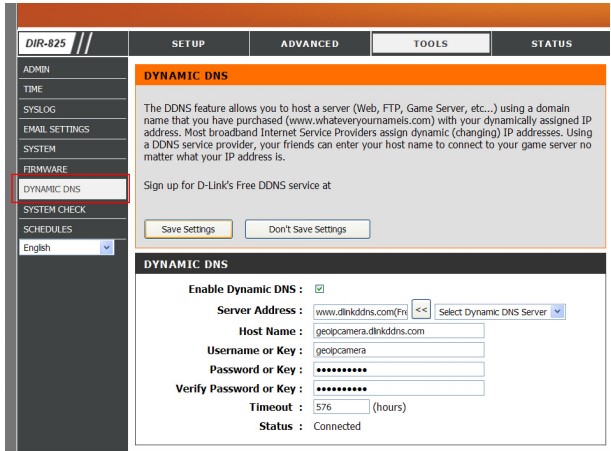This screenshot has height=451, width=611.
Task: Open SYSTEM sidebar page
Action: pyautogui.click(x=72, y=149)
